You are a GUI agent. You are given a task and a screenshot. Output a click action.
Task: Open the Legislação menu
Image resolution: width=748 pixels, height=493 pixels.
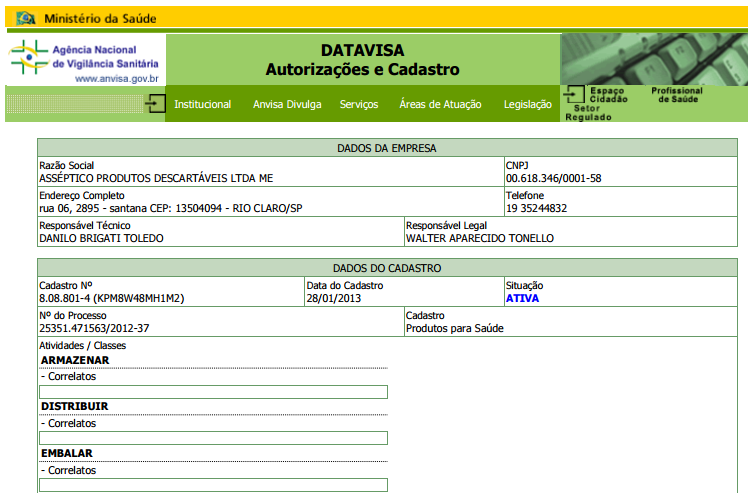pyautogui.click(x=528, y=104)
